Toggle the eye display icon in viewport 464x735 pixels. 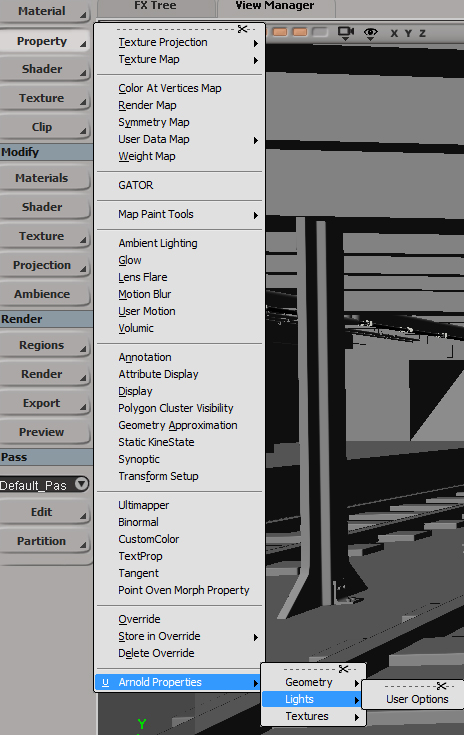click(x=371, y=33)
